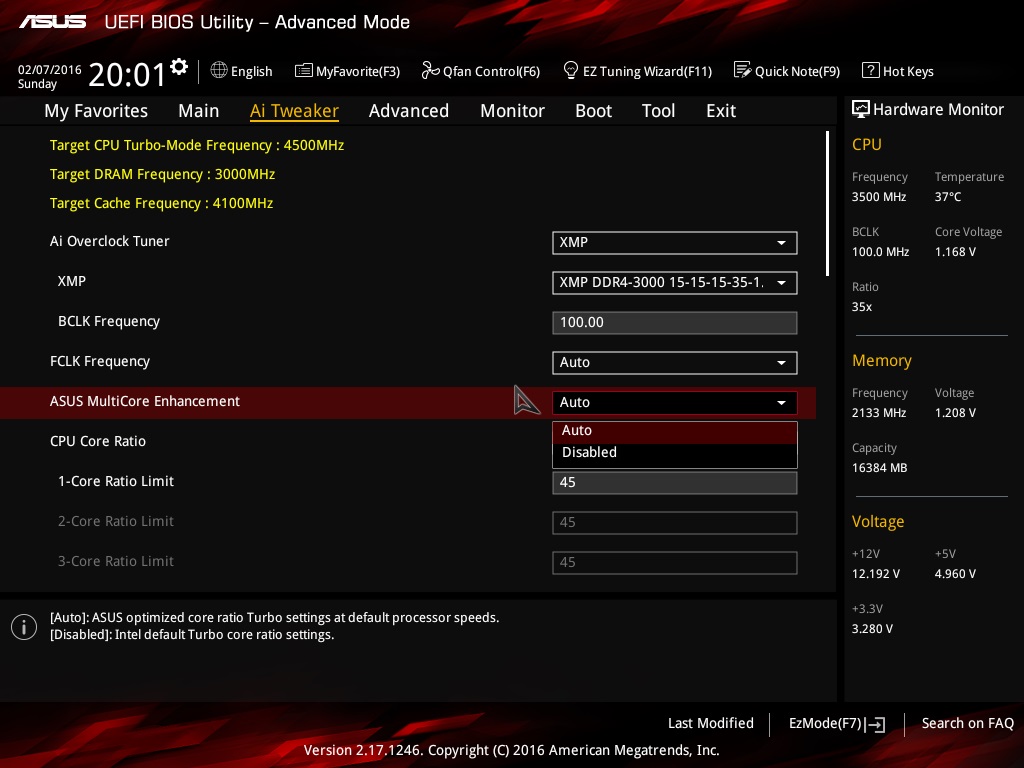The width and height of the screenshot is (1024, 768).
Task: Click the info circle icon in help area
Action: [x=24, y=627]
